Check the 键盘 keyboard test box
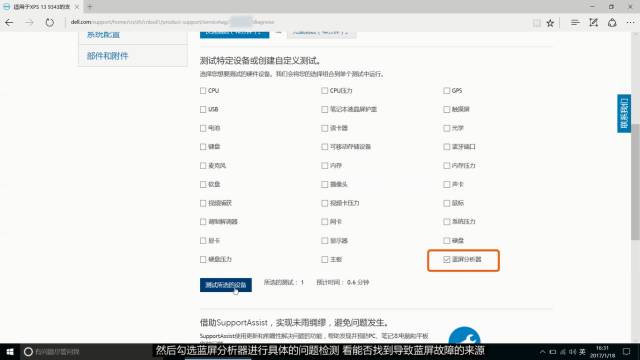The image size is (640, 360). click(x=203, y=147)
